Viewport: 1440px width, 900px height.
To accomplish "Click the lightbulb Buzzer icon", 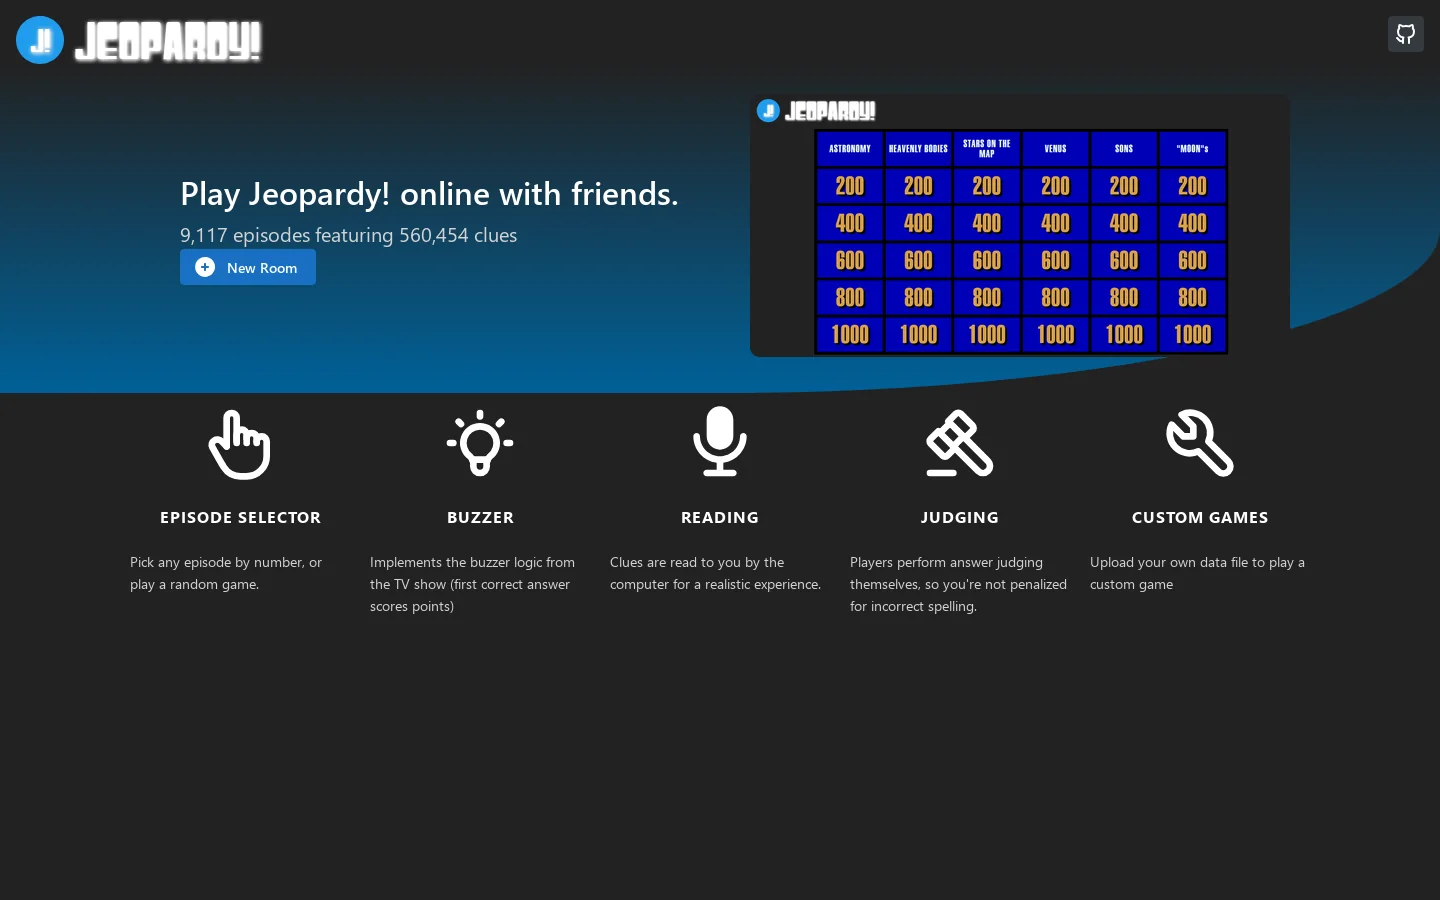I will click(x=480, y=442).
